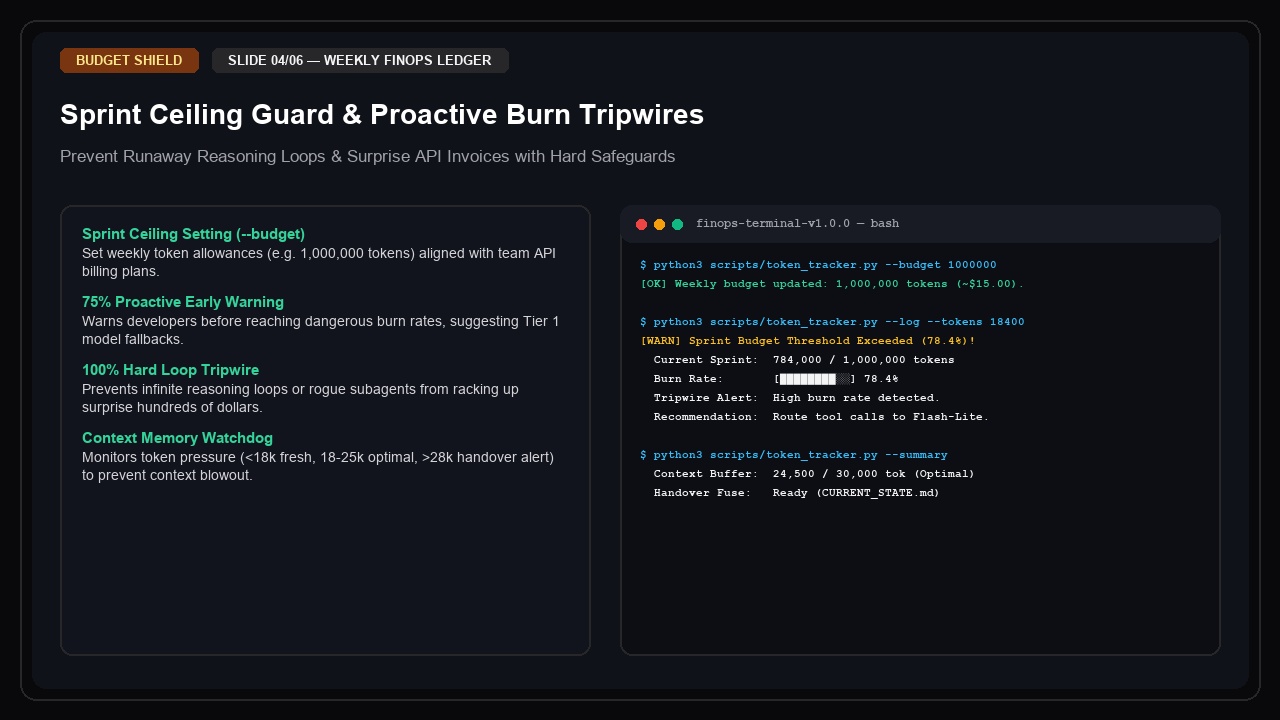Click the Context Buffer 24,500 / 30,000 tok line

point(814,474)
